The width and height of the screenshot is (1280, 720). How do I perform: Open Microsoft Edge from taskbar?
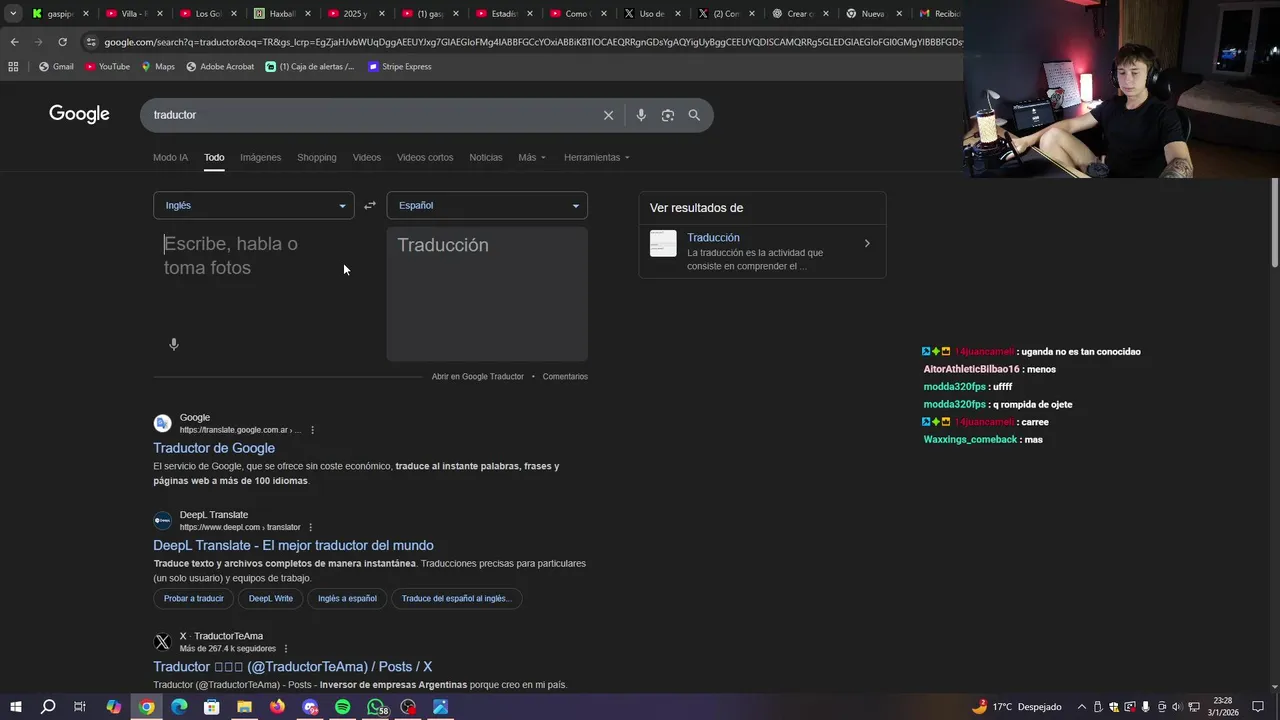(x=179, y=707)
